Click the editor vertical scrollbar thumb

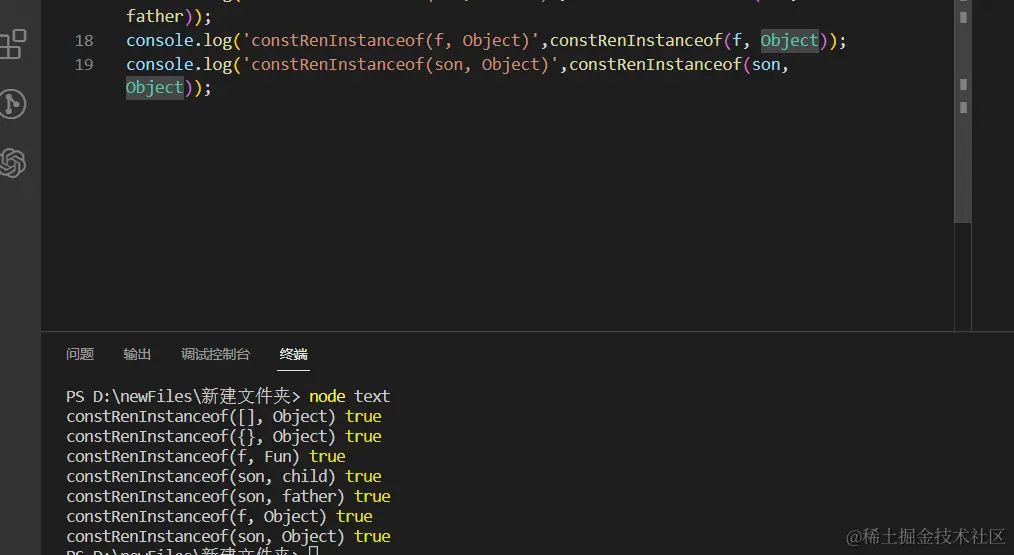[963, 111]
